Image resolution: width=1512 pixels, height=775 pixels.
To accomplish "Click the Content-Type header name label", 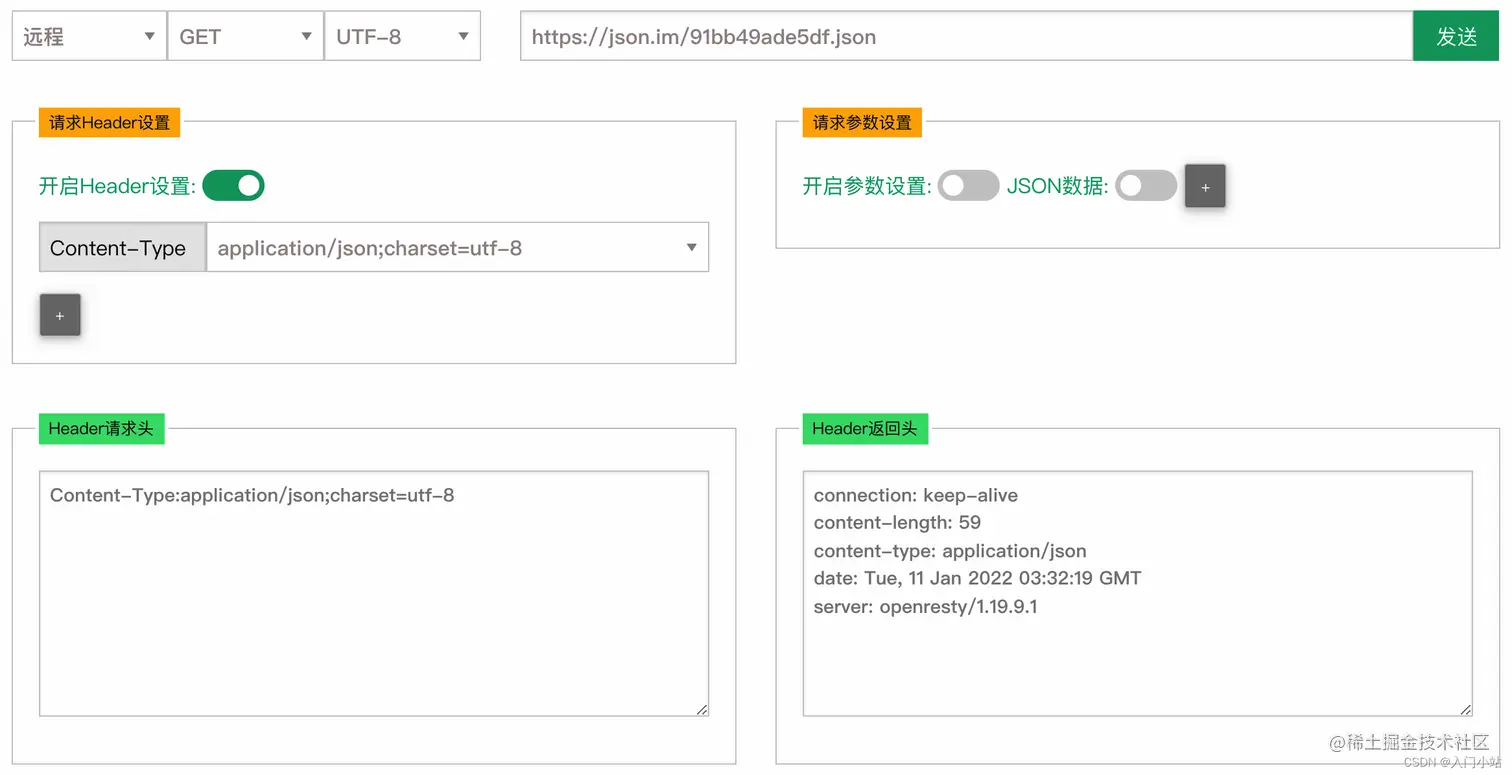I will (122, 248).
